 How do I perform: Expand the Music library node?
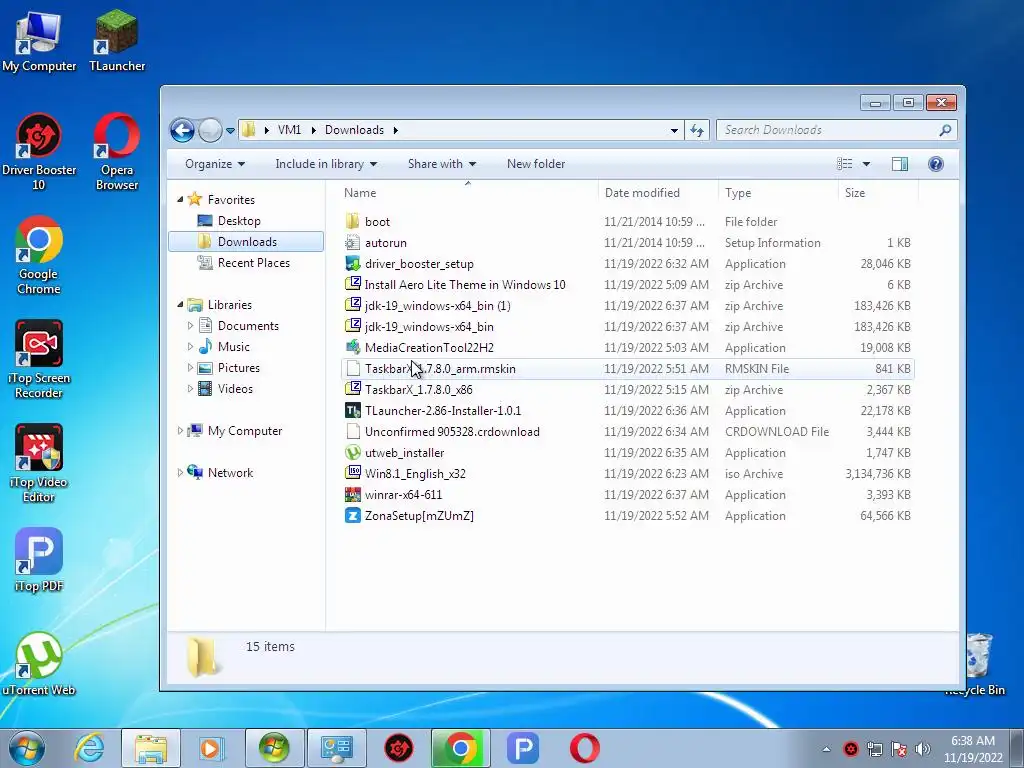tap(190, 346)
